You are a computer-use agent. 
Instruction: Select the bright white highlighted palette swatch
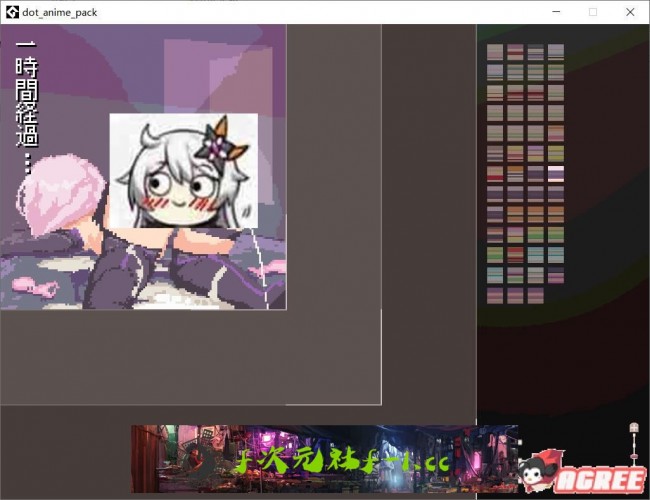click(556, 173)
